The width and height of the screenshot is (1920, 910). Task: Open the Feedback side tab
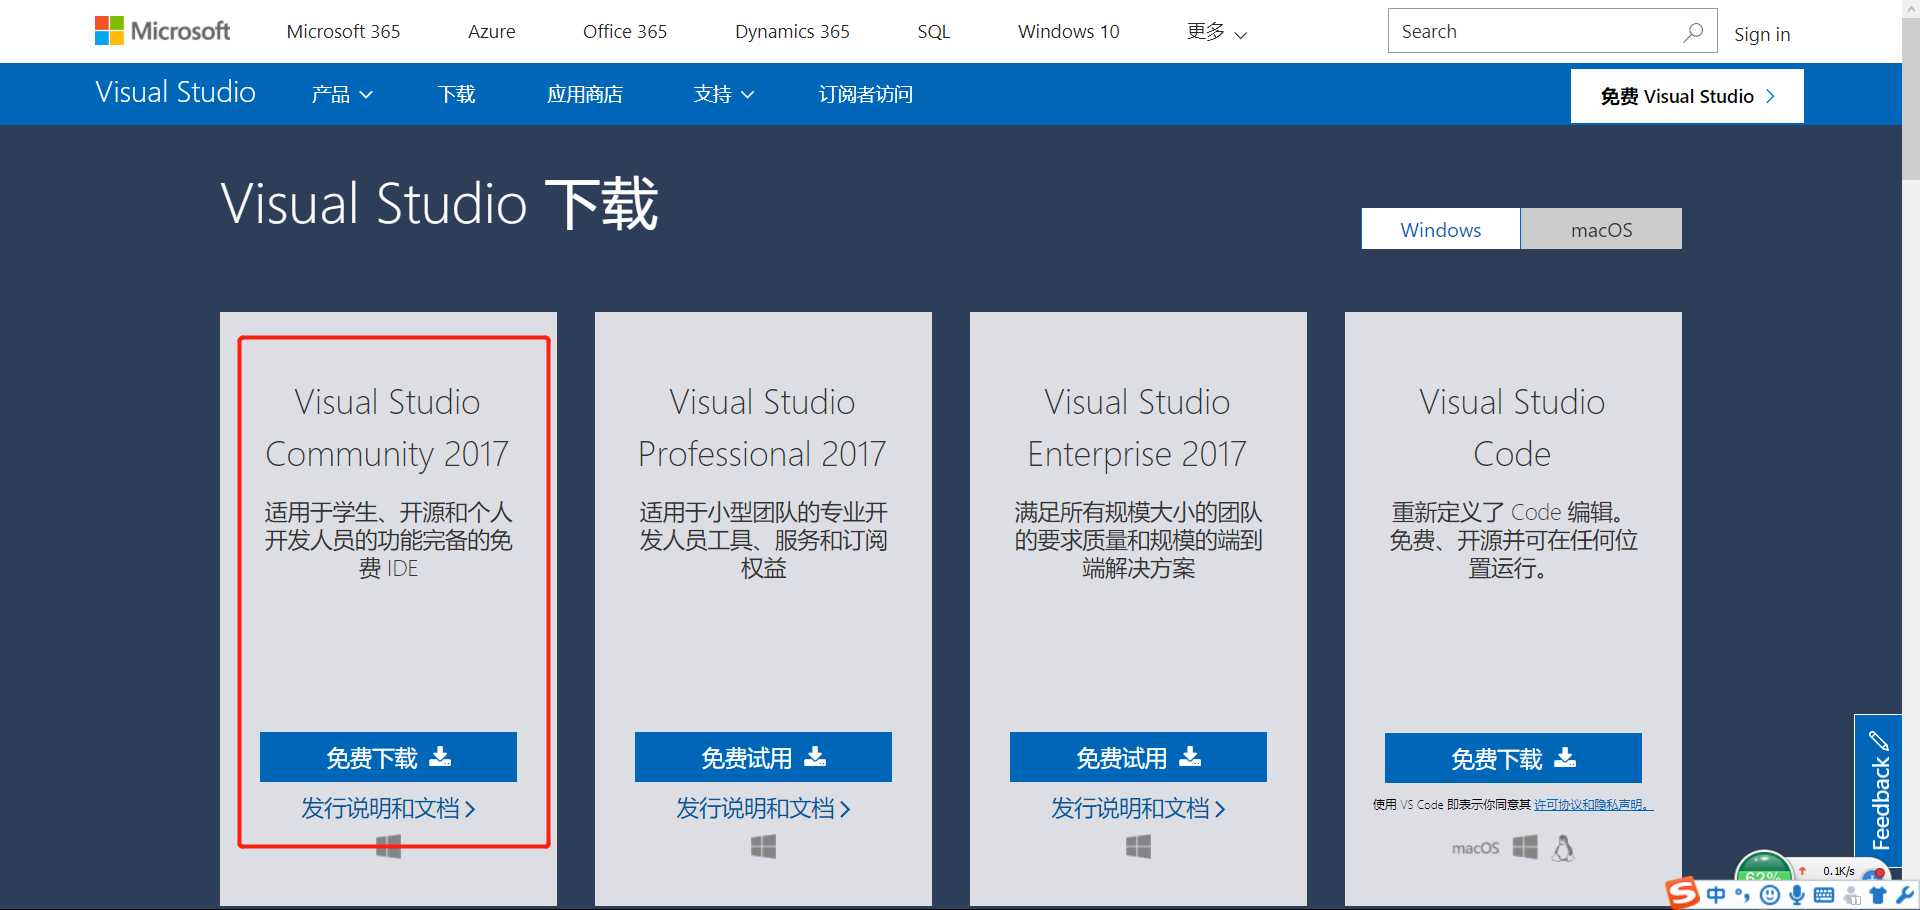click(1878, 790)
